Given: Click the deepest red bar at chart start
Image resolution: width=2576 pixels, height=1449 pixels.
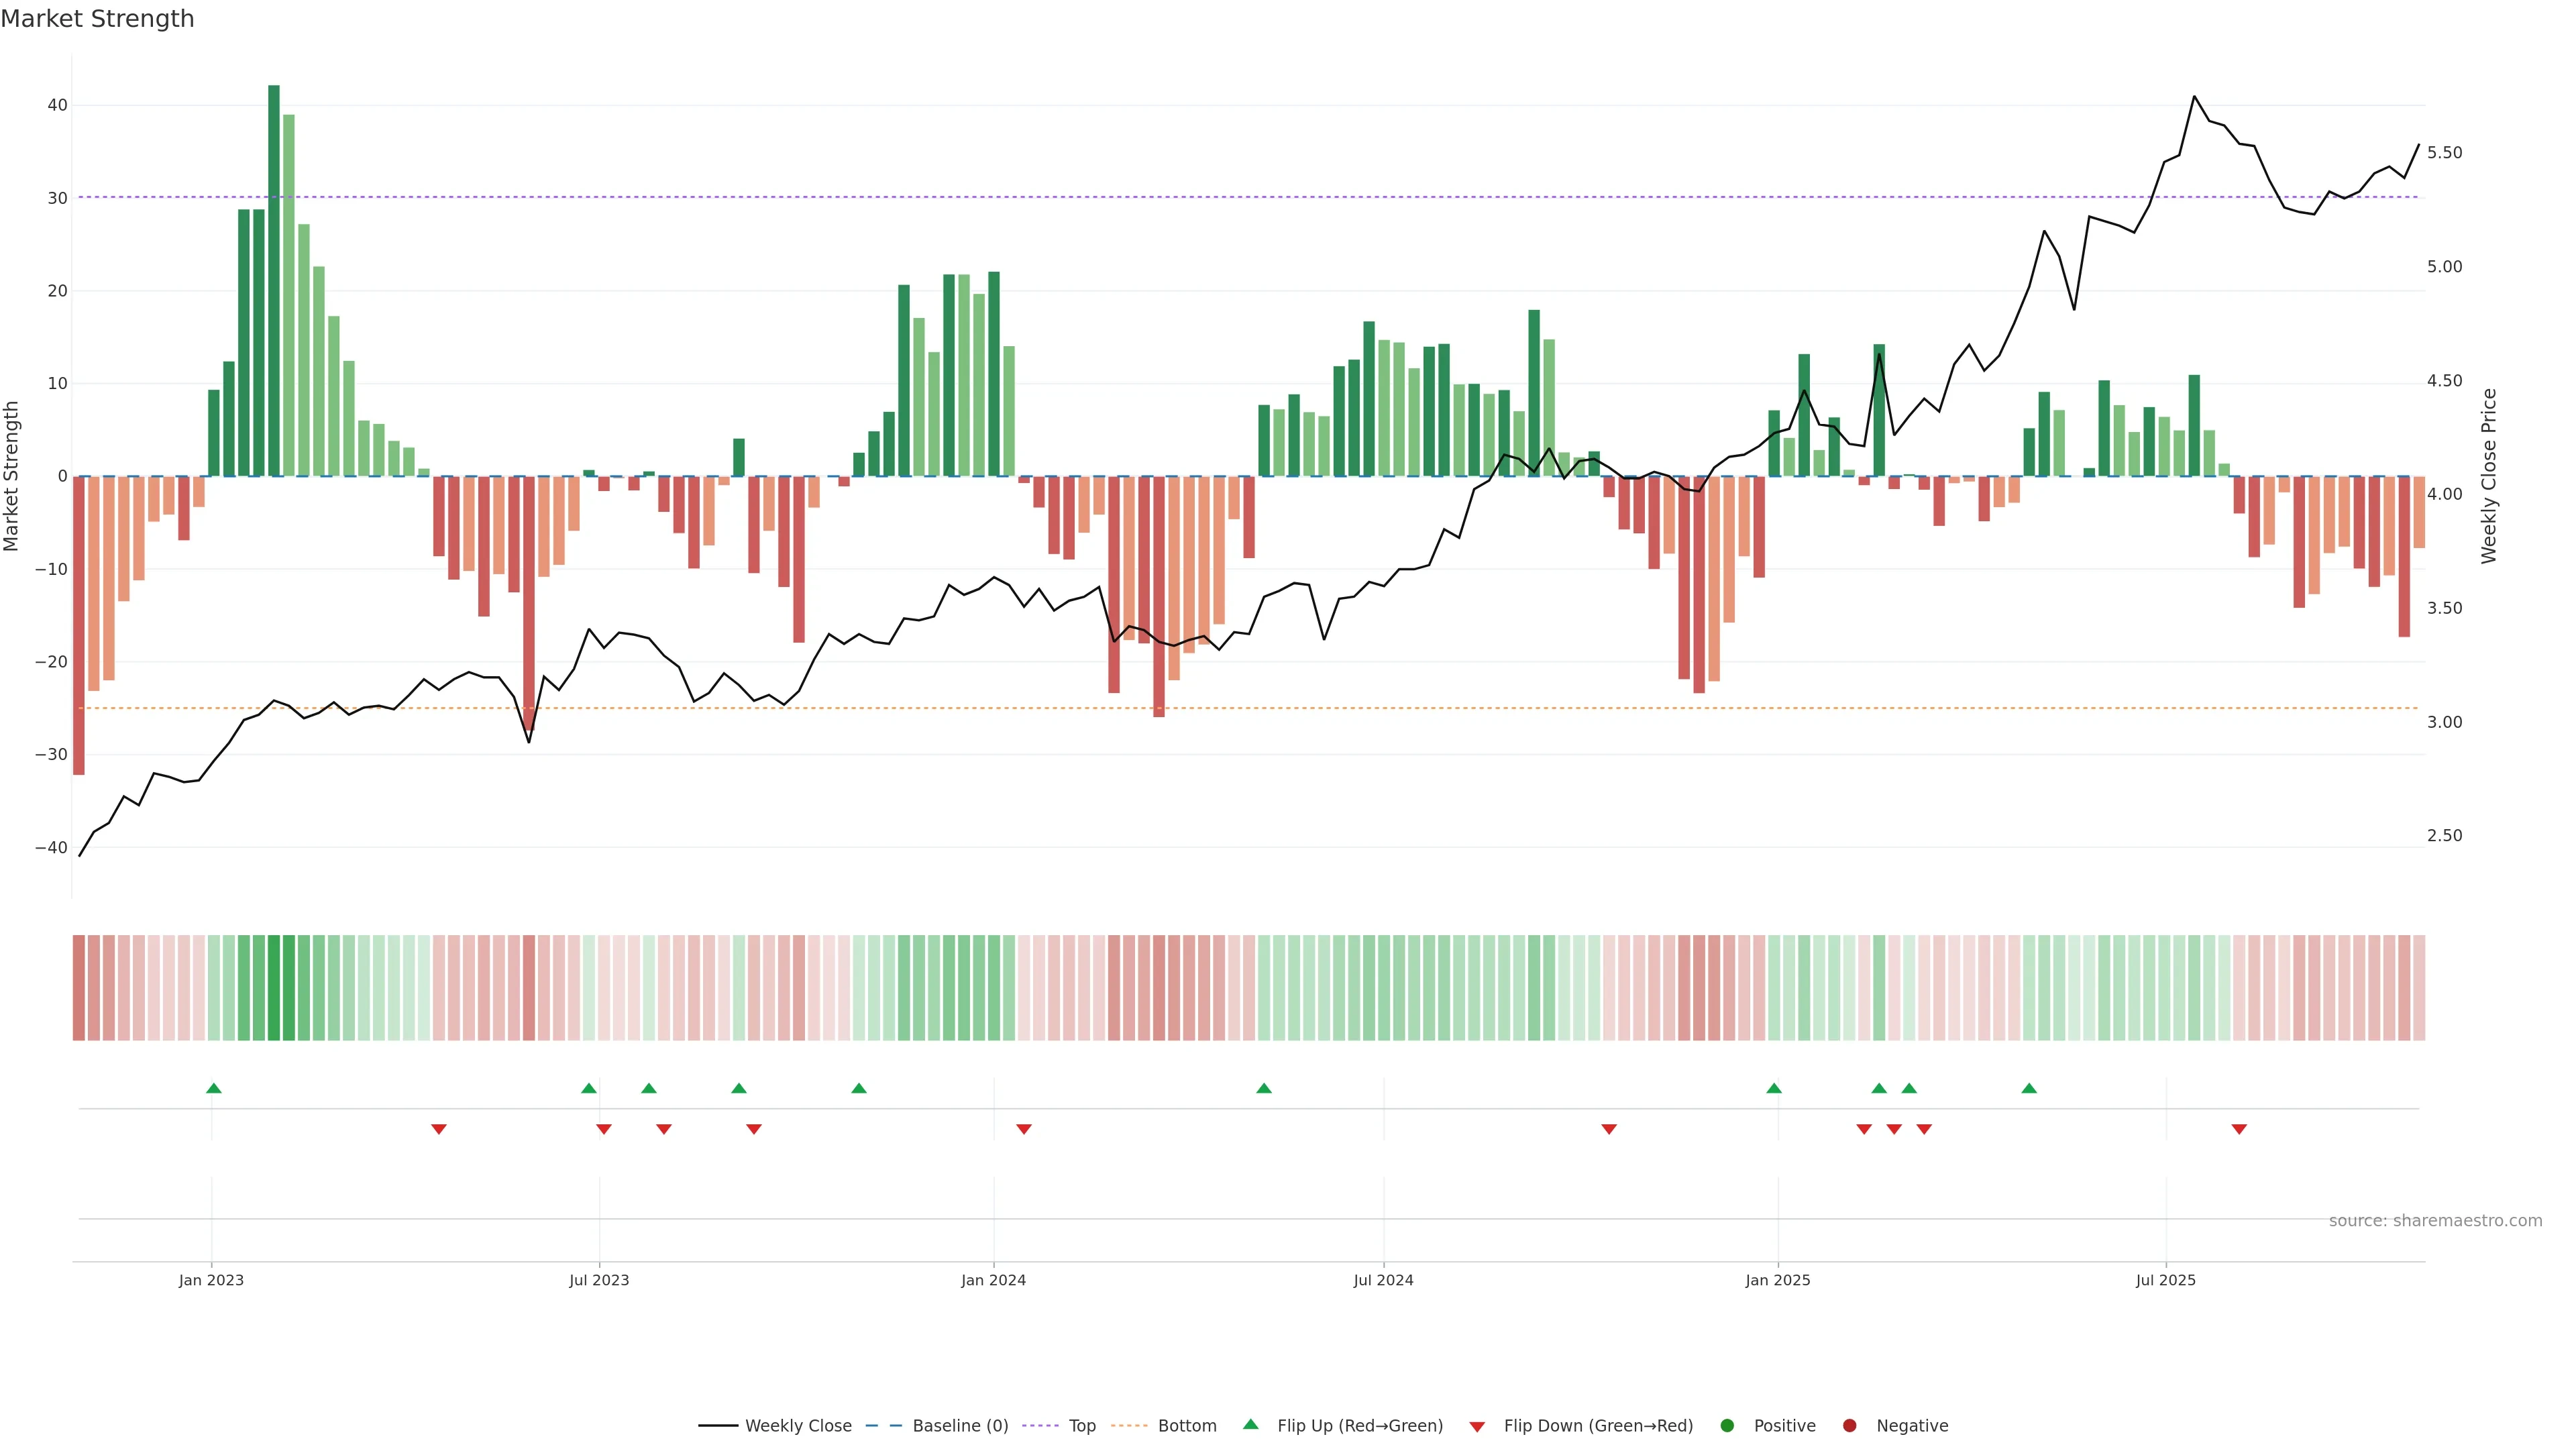Looking at the screenshot, I should (x=79, y=625).
